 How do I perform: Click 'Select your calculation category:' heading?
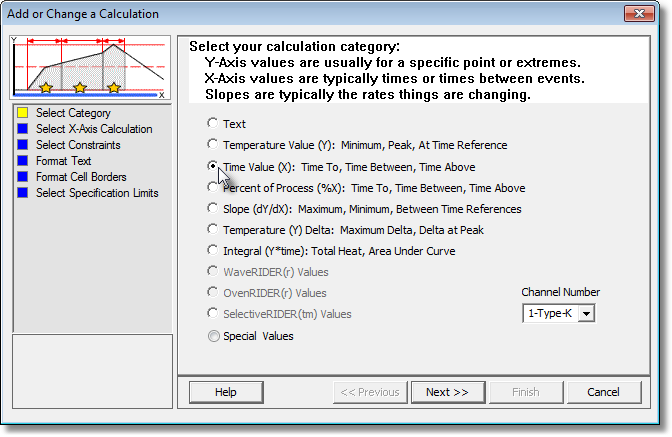pyautogui.click(x=294, y=46)
